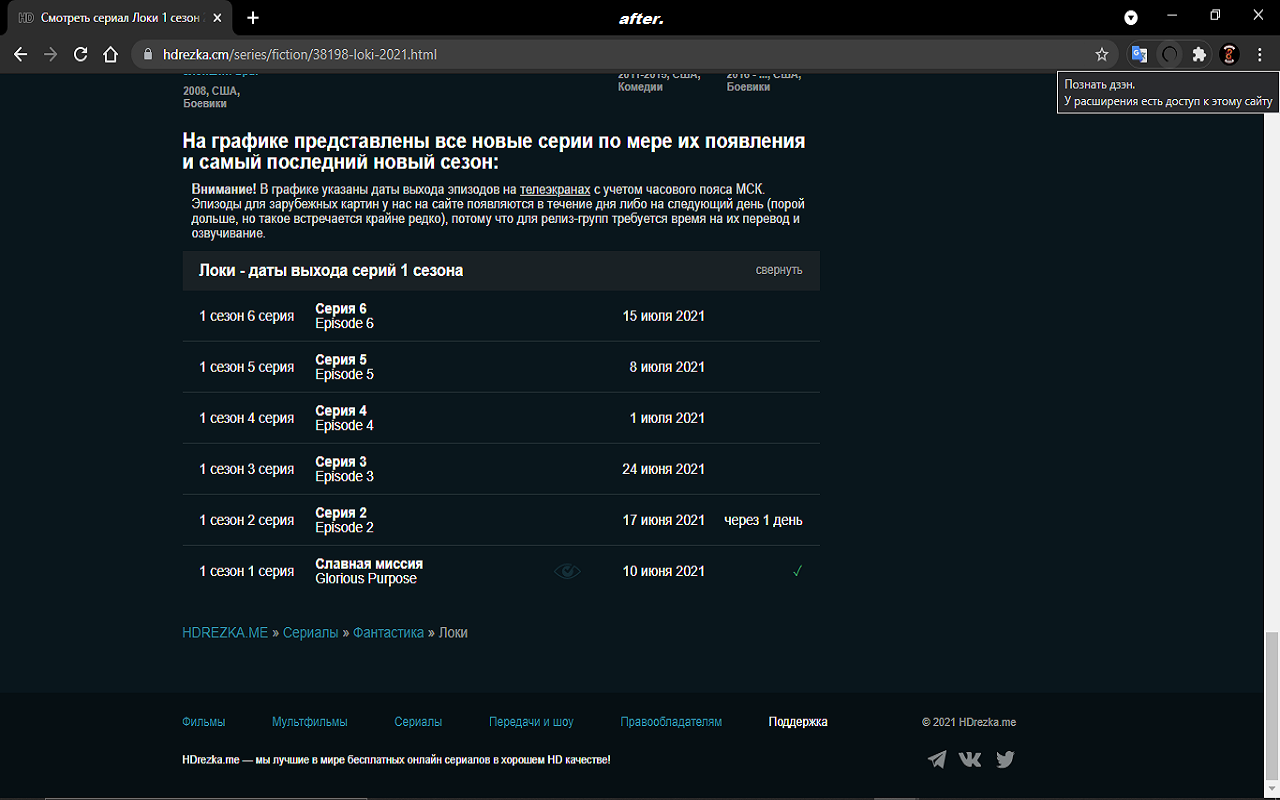
Task: Open Правообладателям footer link
Action: [671, 721]
